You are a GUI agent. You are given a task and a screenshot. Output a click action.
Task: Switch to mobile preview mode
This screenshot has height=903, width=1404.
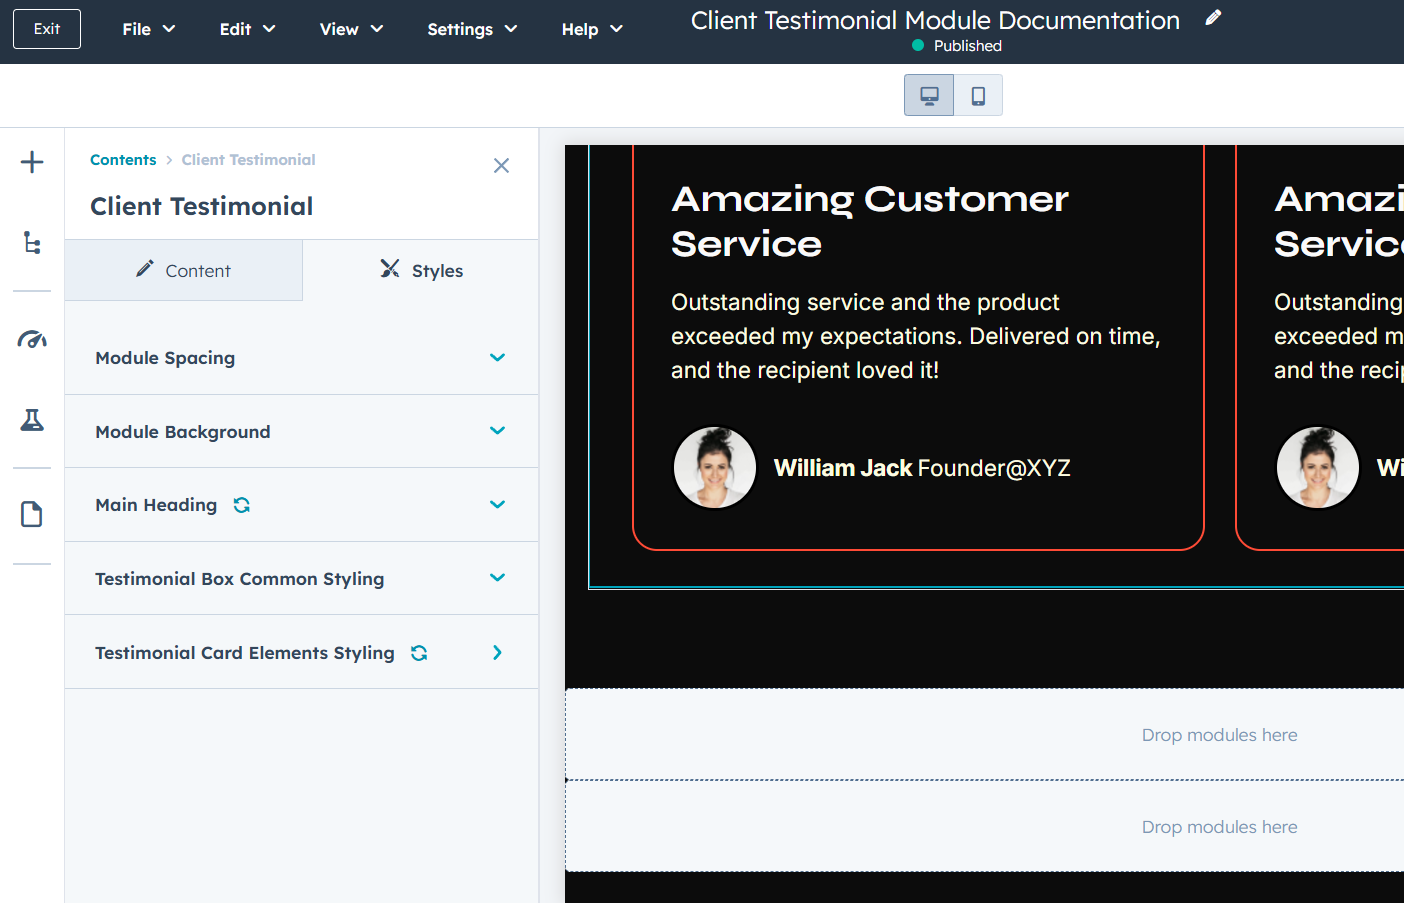coord(978,96)
